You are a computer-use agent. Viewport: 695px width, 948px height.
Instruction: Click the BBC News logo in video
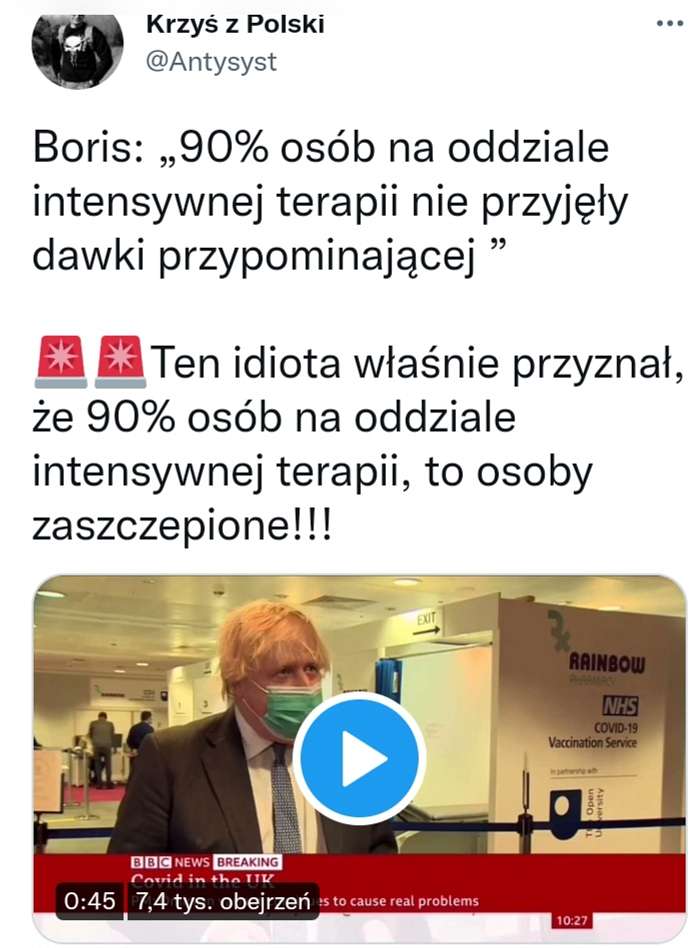[170, 862]
